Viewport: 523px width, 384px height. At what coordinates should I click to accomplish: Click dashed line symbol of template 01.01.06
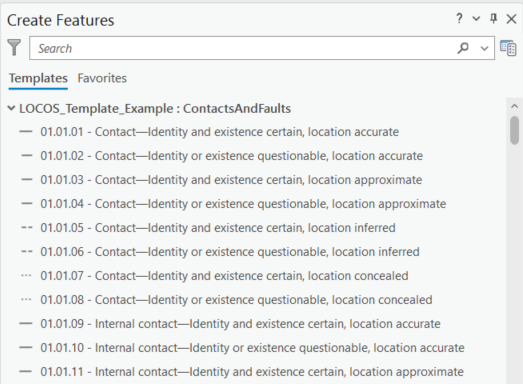click(x=26, y=252)
